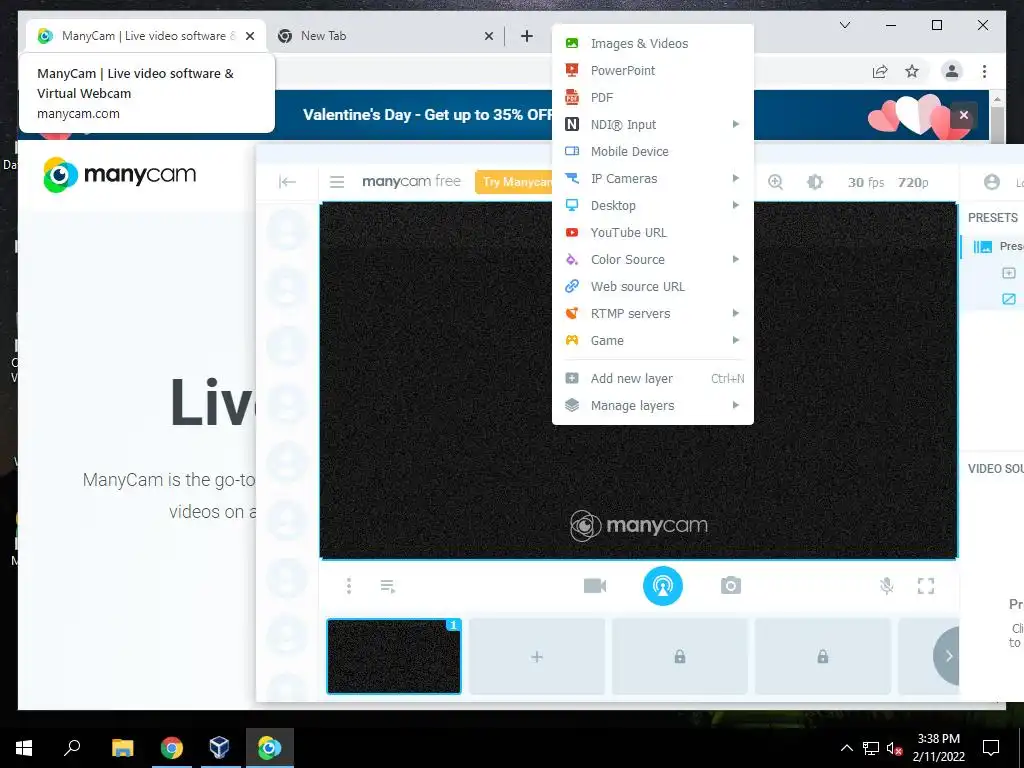This screenshot has width=1024, height=768.
Task: Add a new source with plus slot
Action: point(537,656)
